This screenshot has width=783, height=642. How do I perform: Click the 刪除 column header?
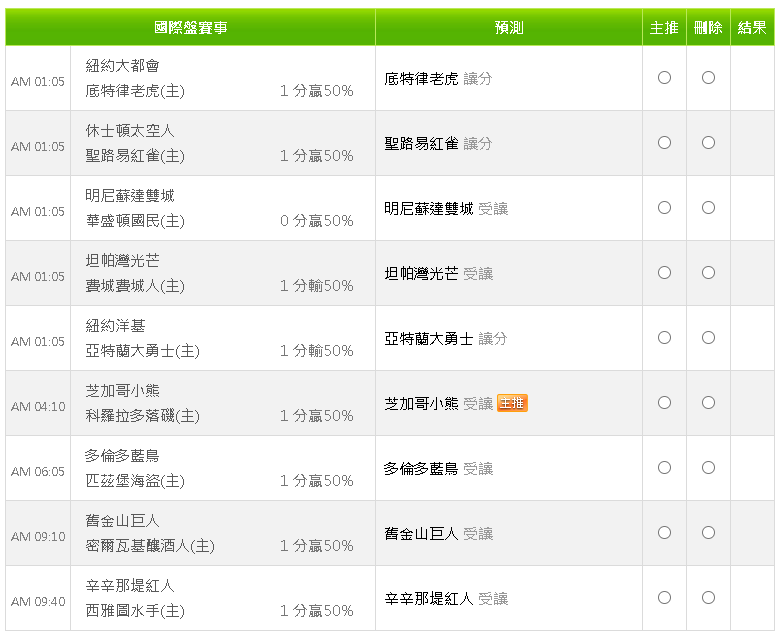pyautogui.click(x=708, y=27)
